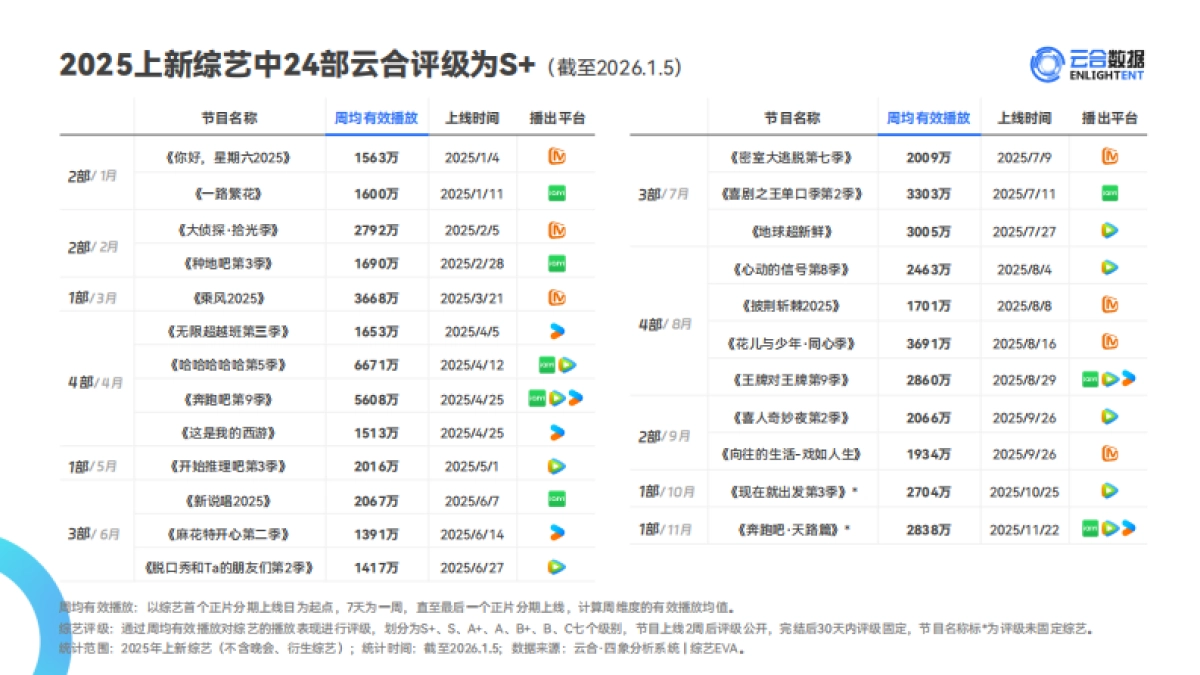Click the 上线时间 column header
This screenshot has height=675, width=1200.
[x=470, y=117]
